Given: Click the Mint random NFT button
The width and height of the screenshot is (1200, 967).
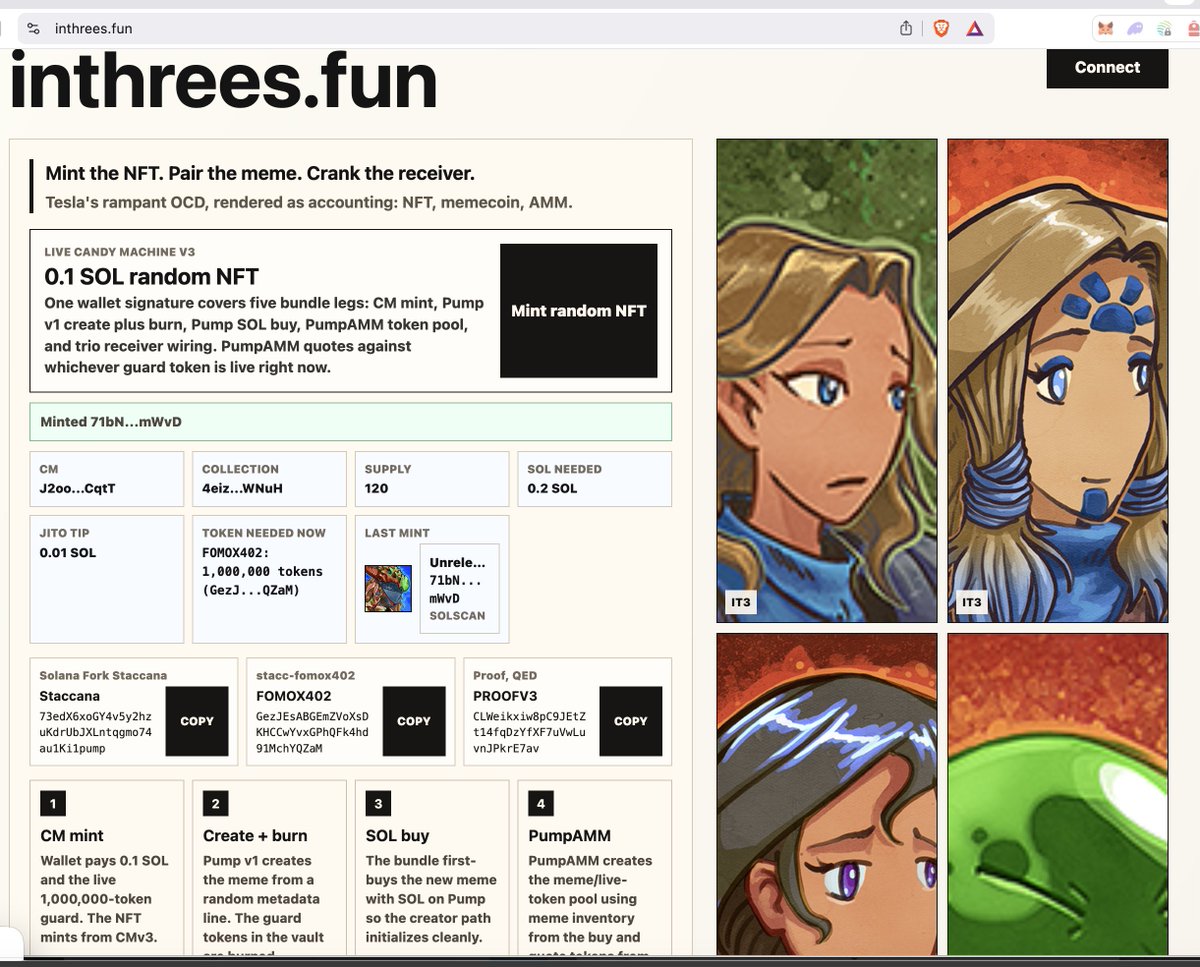Looking at the screenshot, I should (579, 311).
